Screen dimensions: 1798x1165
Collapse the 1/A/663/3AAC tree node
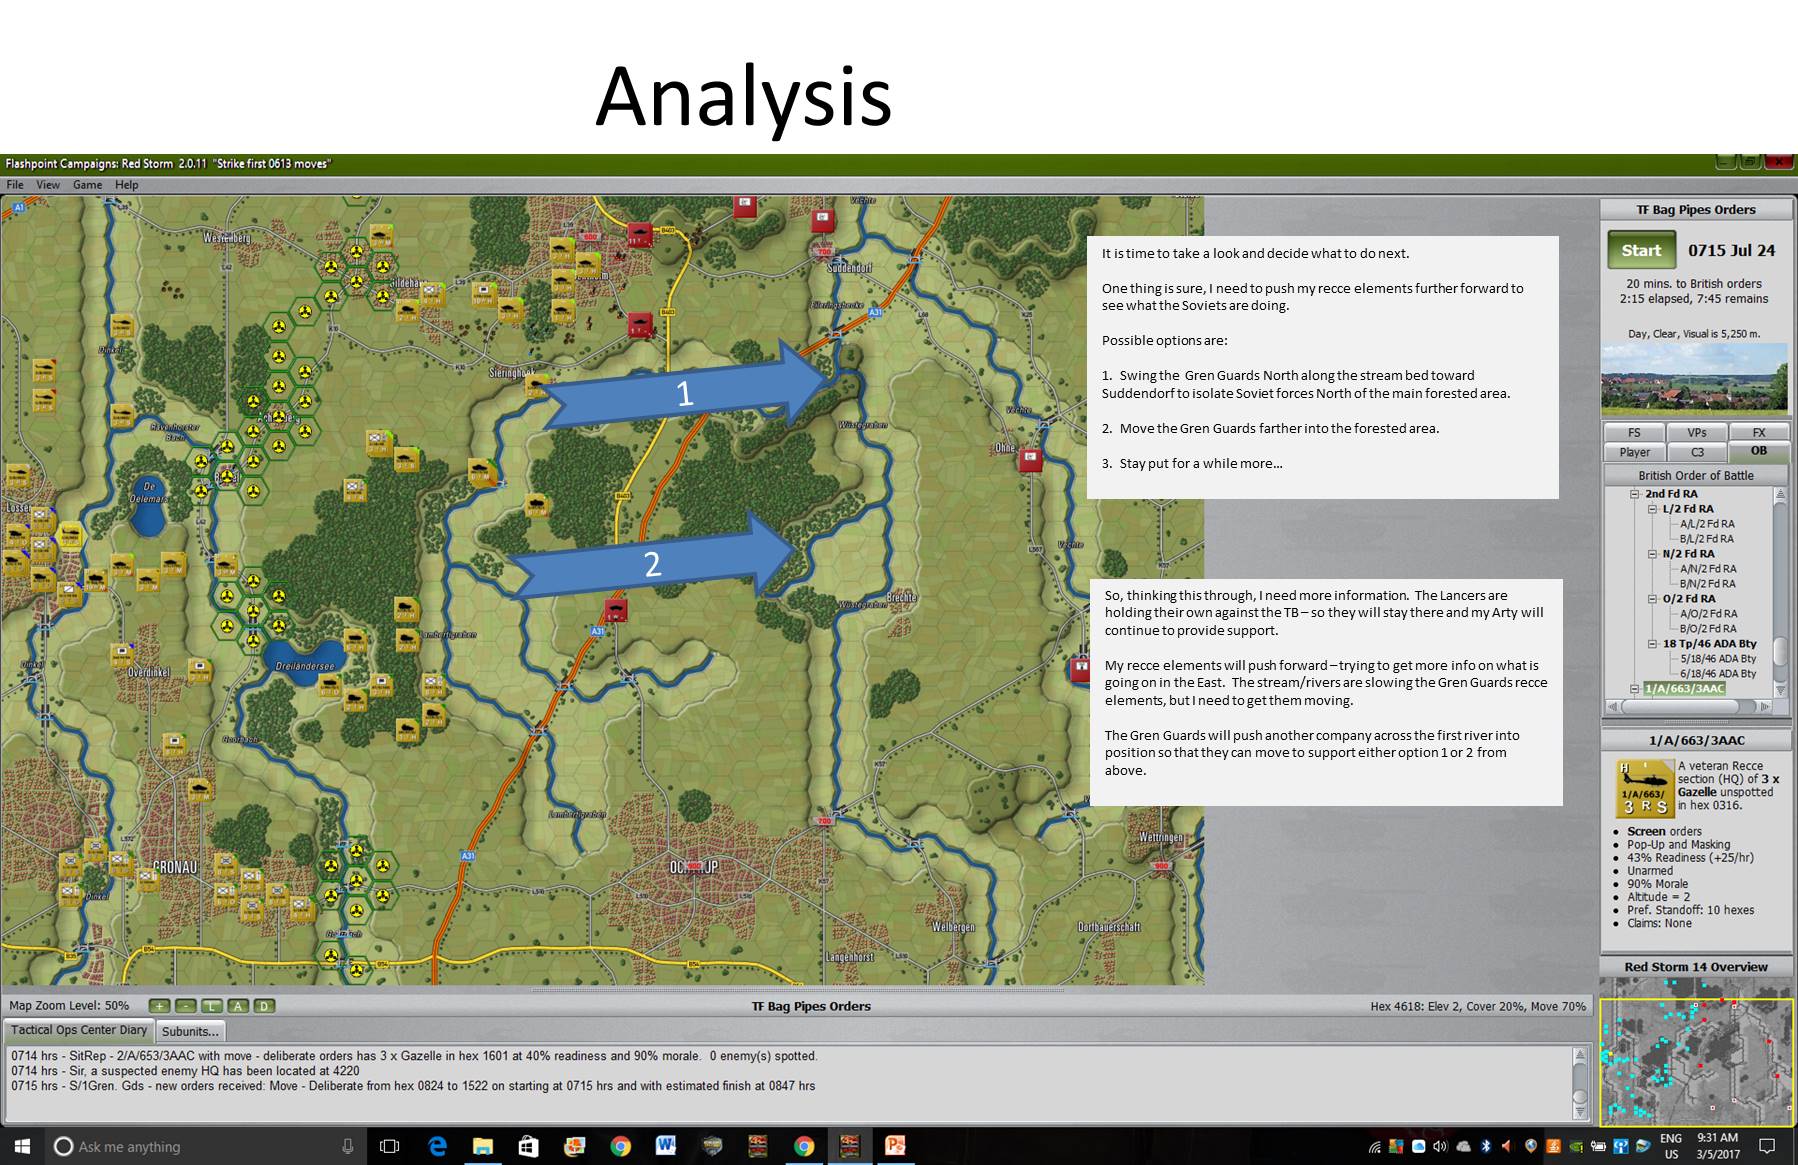click(x=1634, y=689)
